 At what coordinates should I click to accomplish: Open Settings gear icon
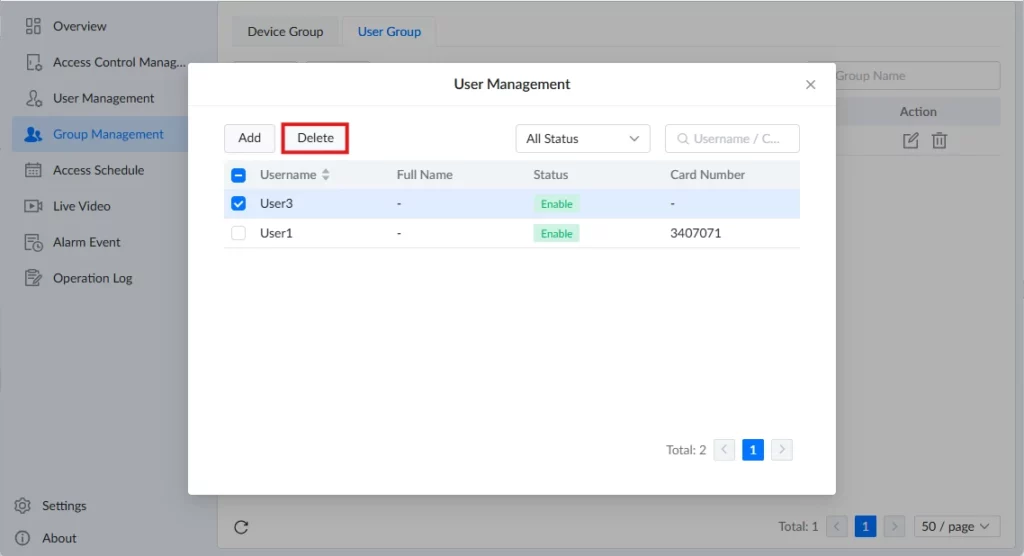pos(22,506)
